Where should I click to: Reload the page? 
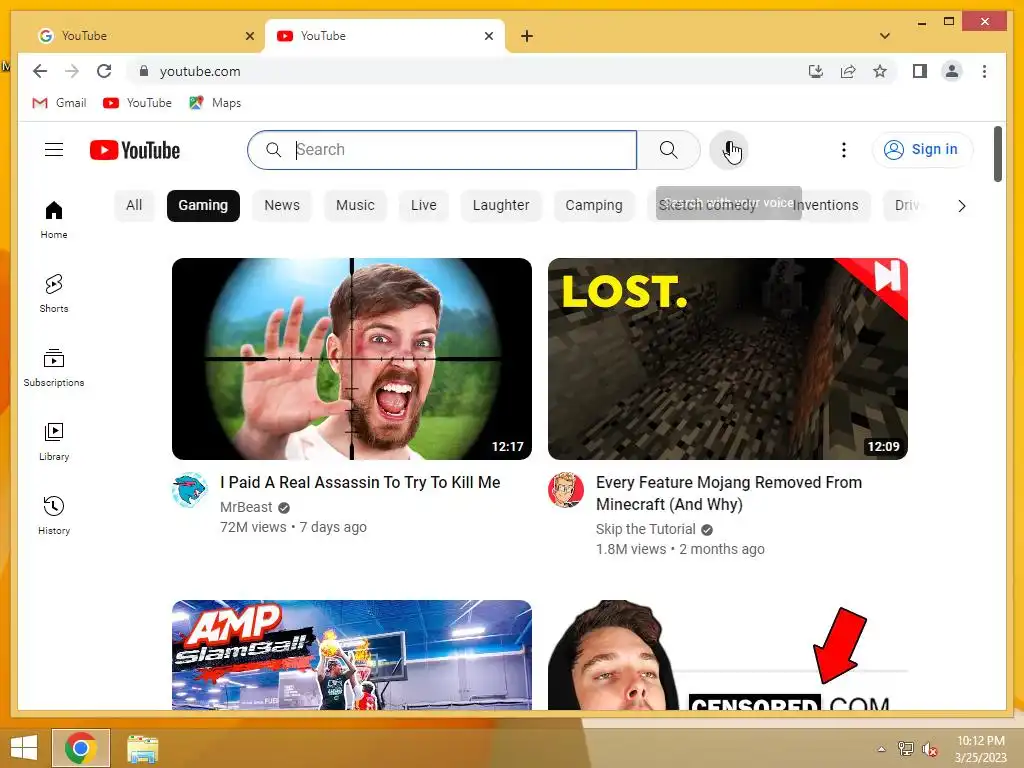tap(104, 71)
